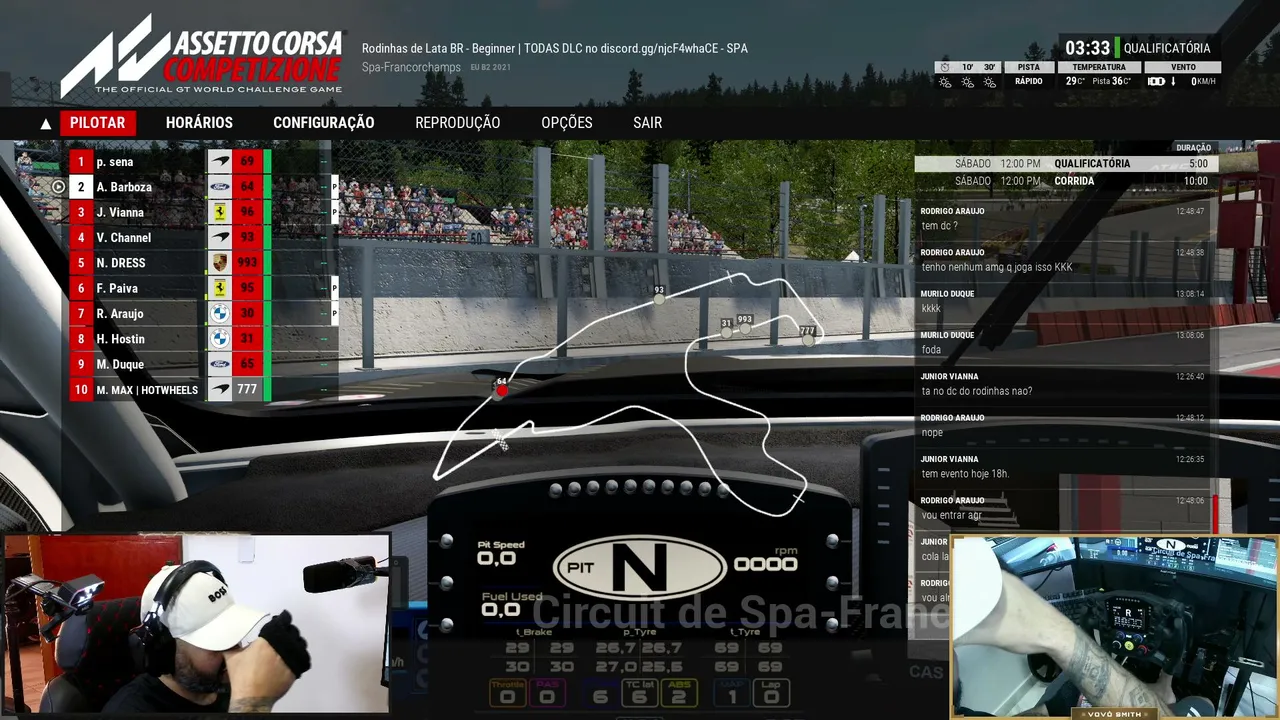The height and width of the screenshot is (720, 1280).
Task: Click the server name text in the header
Action: coord(555,48)
